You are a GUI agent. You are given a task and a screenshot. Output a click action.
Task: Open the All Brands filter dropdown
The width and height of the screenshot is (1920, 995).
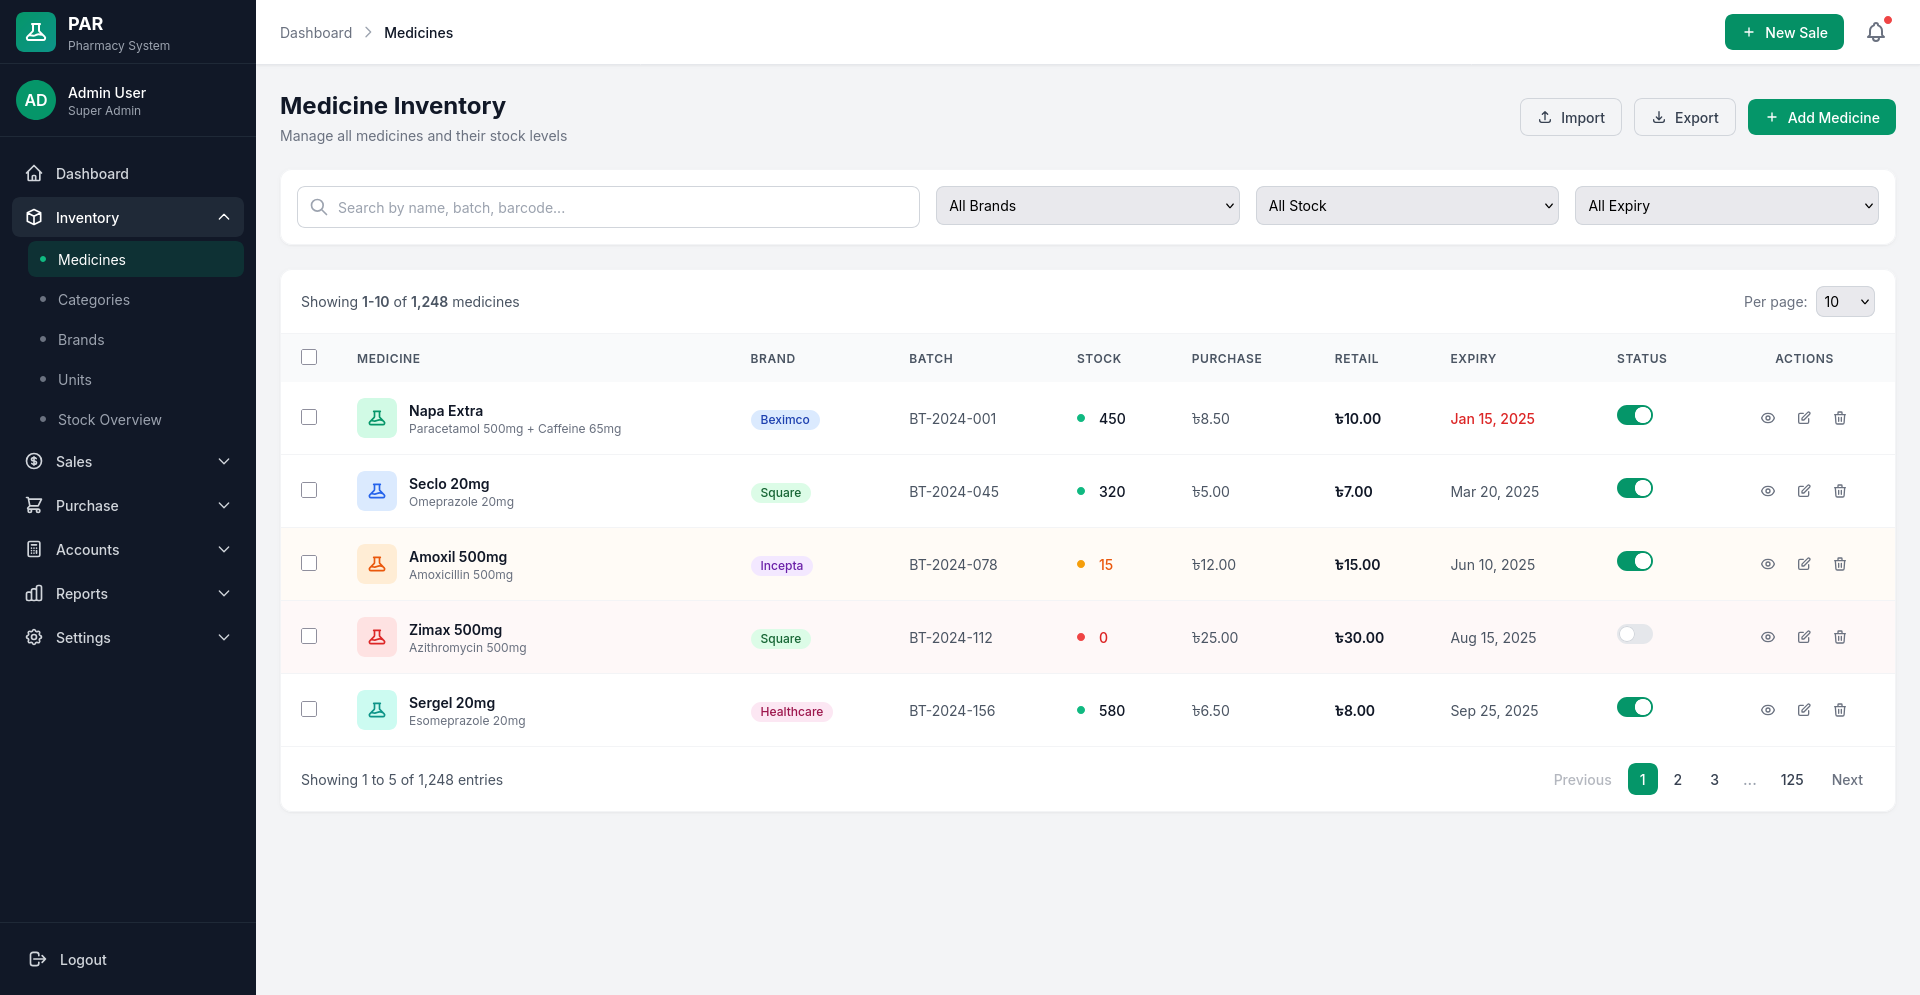point(1087,206)
